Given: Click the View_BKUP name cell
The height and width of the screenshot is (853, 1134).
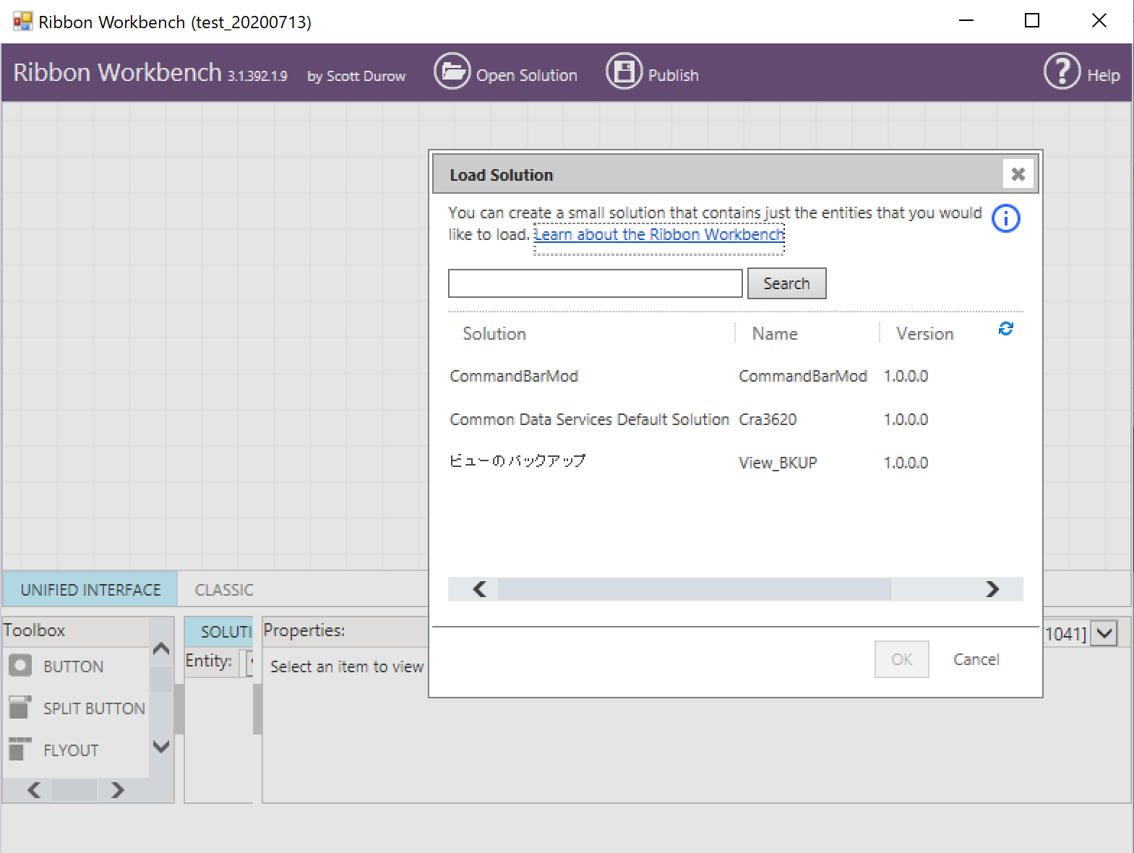Looking at the screenshot, I should pos(777,463).
